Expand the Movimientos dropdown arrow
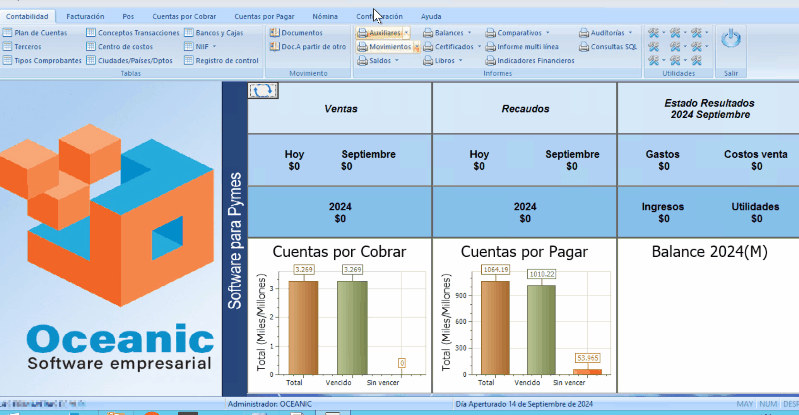The width and height of the screenshot is (799, 415). pyautogui.click(x=416, y=47)
